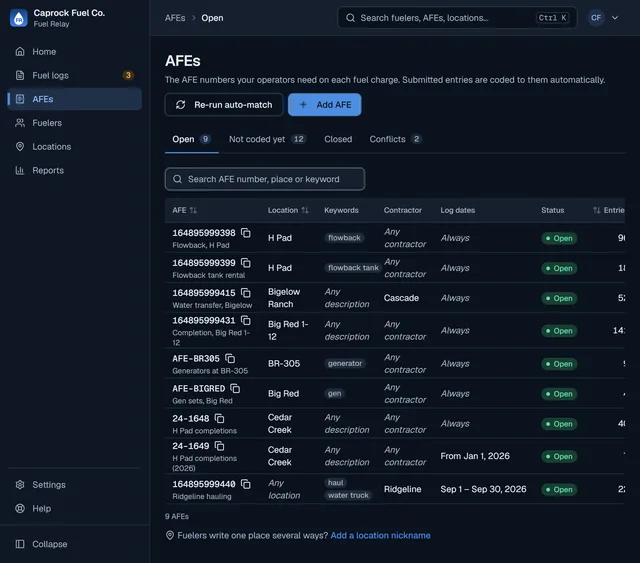Copy AFE number 164895999398

[x=246, y=233]
